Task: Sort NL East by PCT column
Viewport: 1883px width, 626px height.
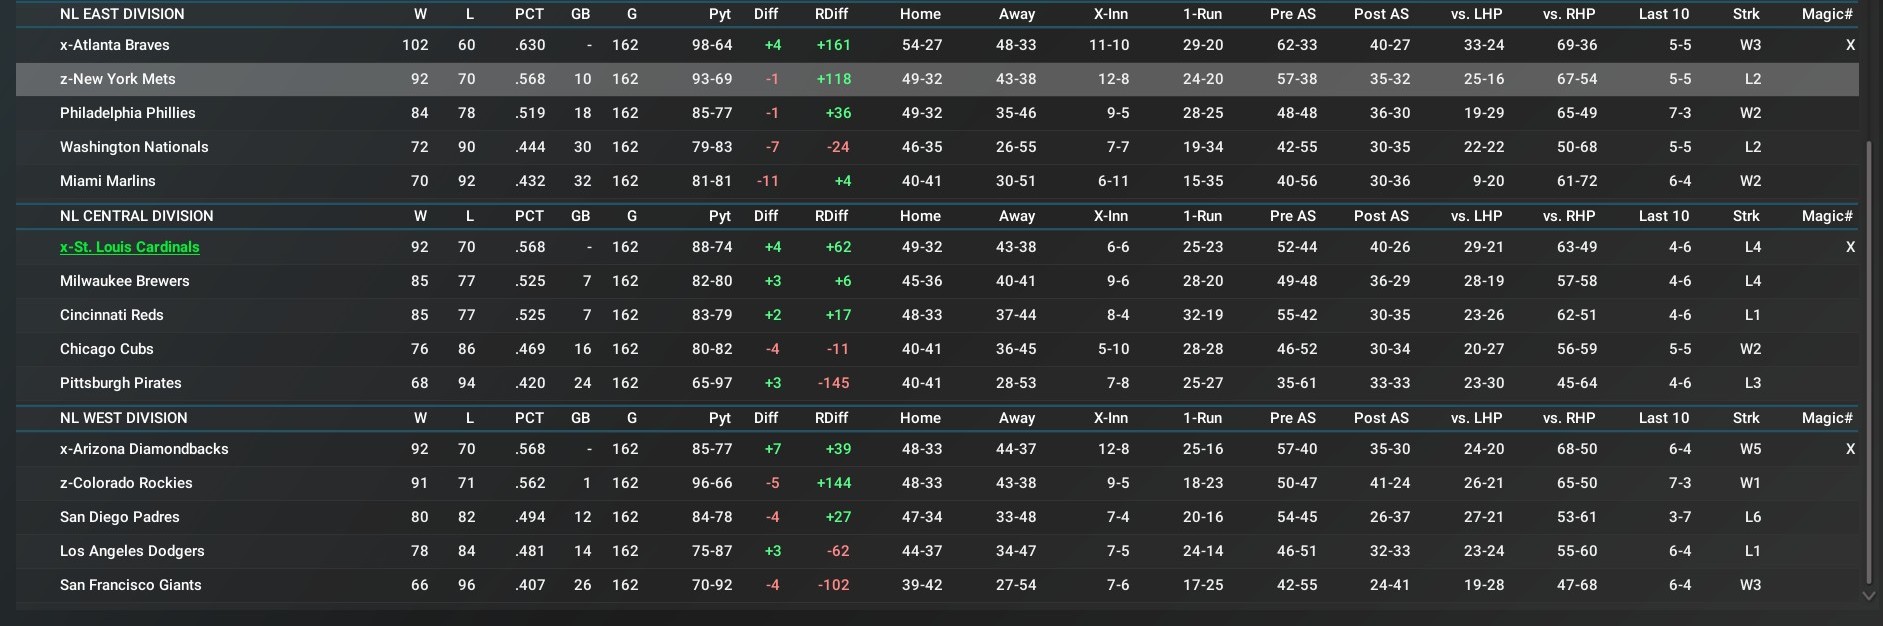Action: (x=529, y=14)
